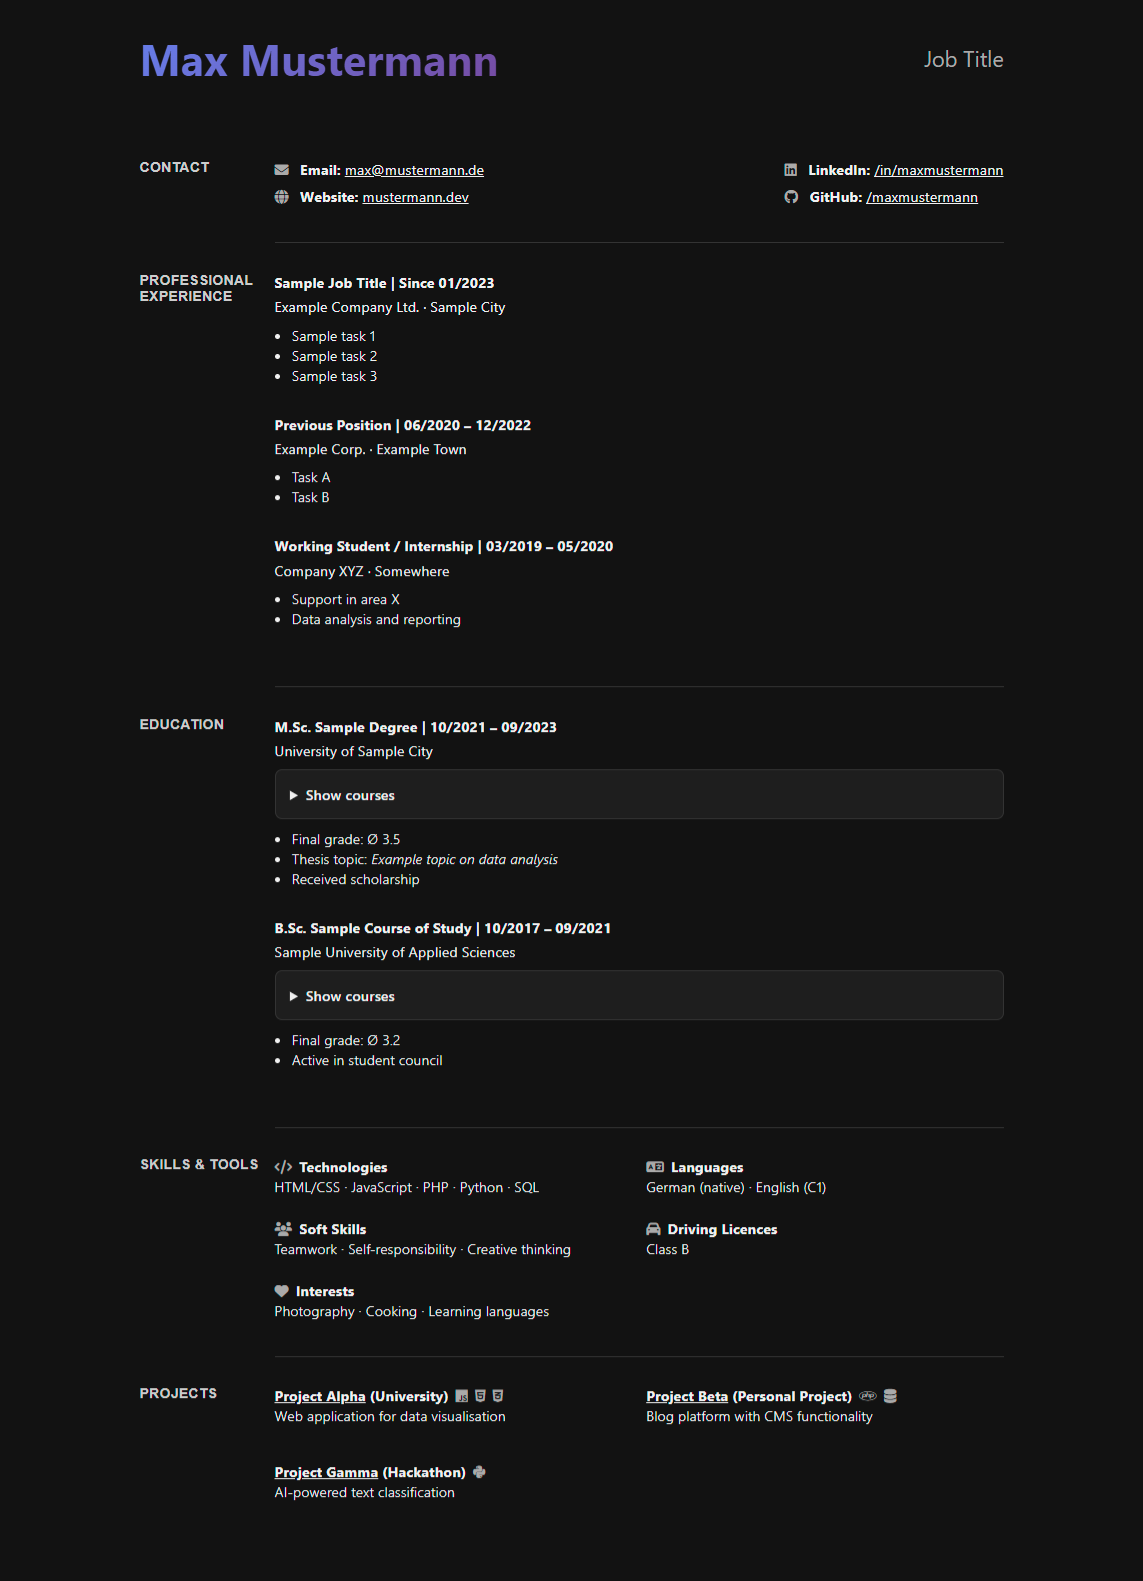This screenshot has height=1581, width=1143.
Task: Click the database icon after Project Beta
Action: tap(890, 1396)
